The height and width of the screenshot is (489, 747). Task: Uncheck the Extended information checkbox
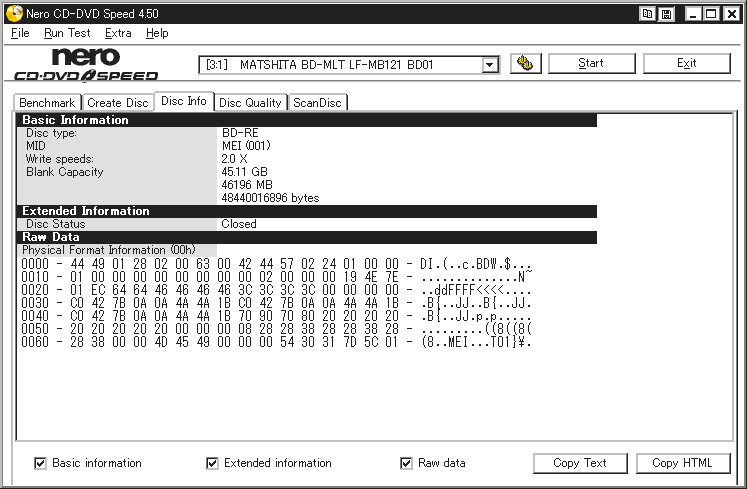(212, 463)
